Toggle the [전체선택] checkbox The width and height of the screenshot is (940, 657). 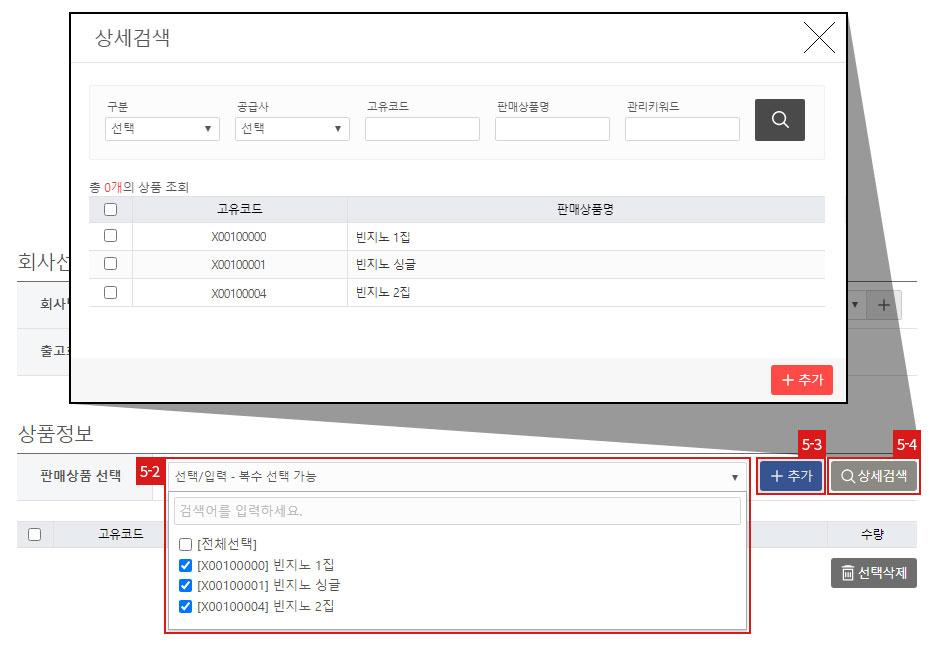[x=185, y=544]
